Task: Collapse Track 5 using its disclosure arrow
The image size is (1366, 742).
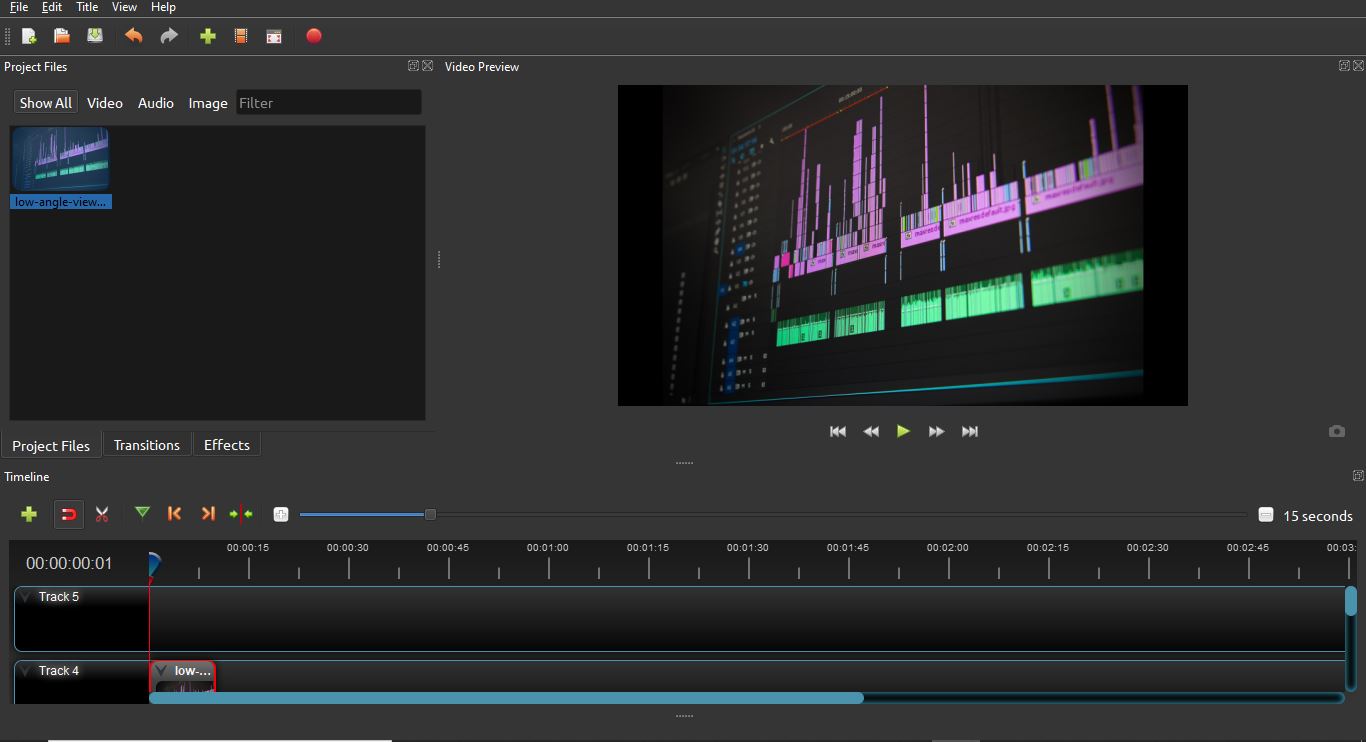Action: pyautogui.click(x=27, y=596)
